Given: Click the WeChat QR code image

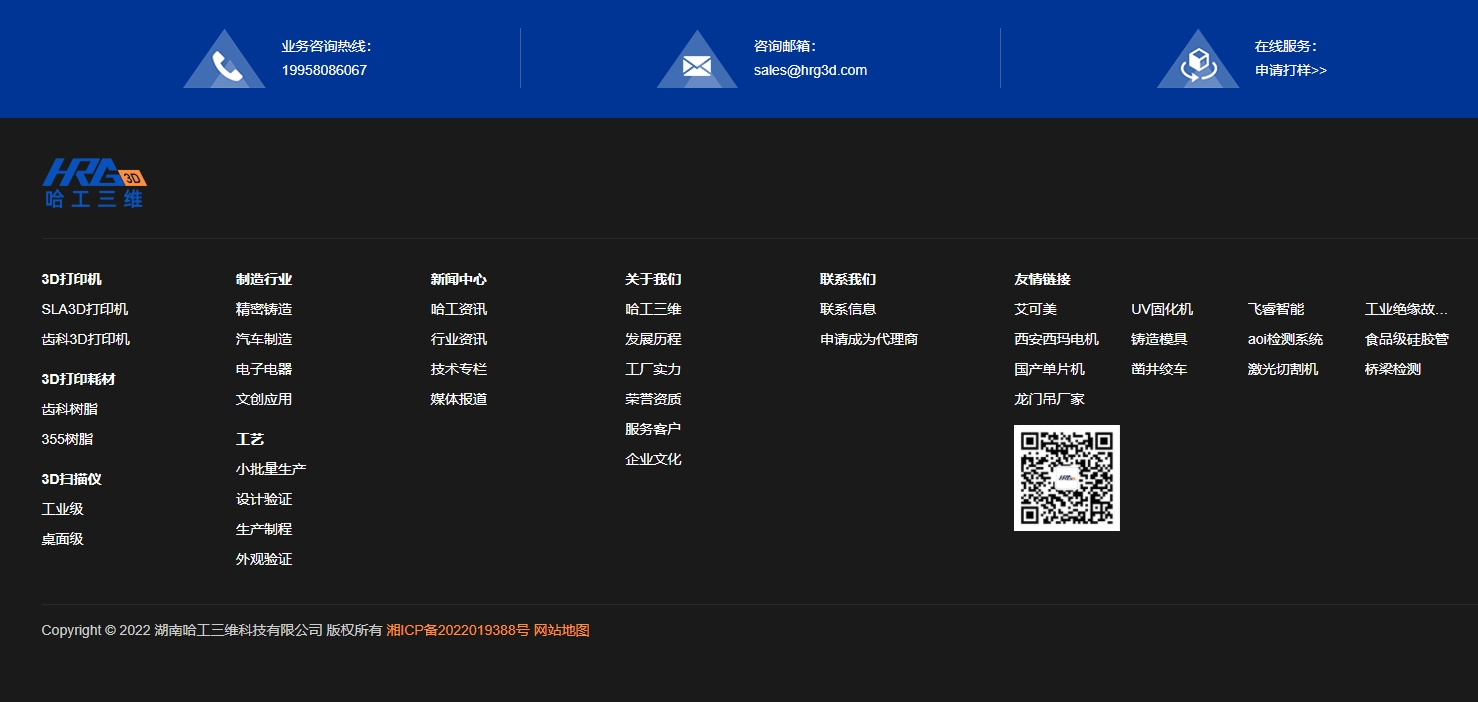Looking at the screenshot, I should 1067,478.
